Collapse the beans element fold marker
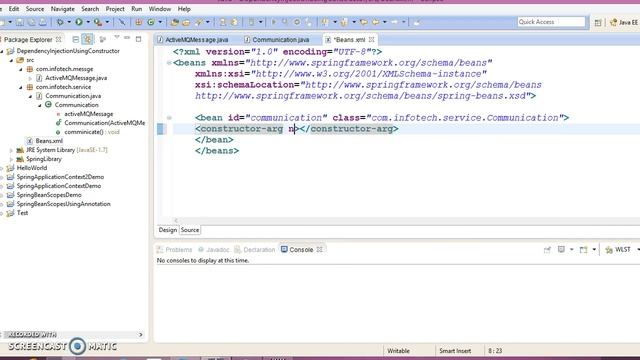The image size is (640, 360). point(169,63)
